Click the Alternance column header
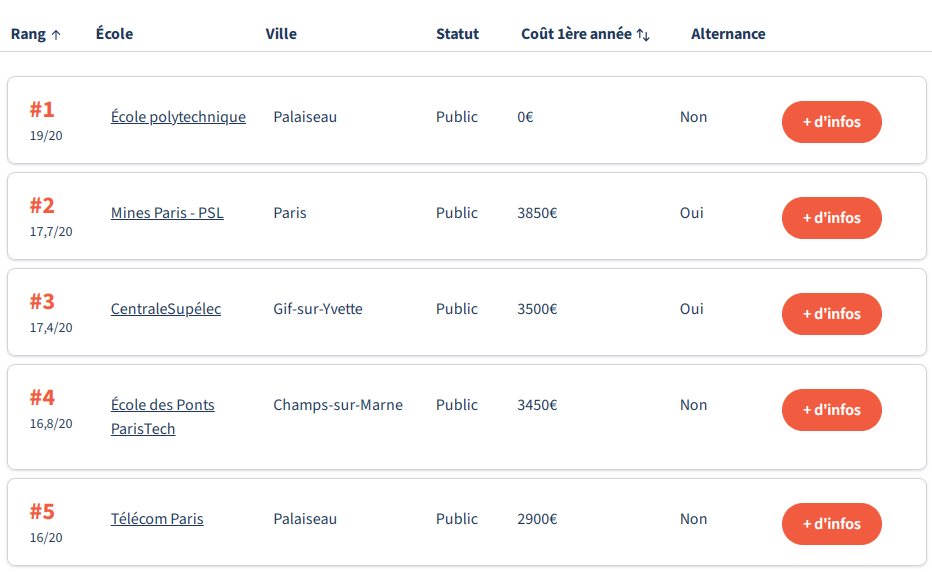Screen dimensions: 932x572 pyautogui.click(x=728, y=34)
